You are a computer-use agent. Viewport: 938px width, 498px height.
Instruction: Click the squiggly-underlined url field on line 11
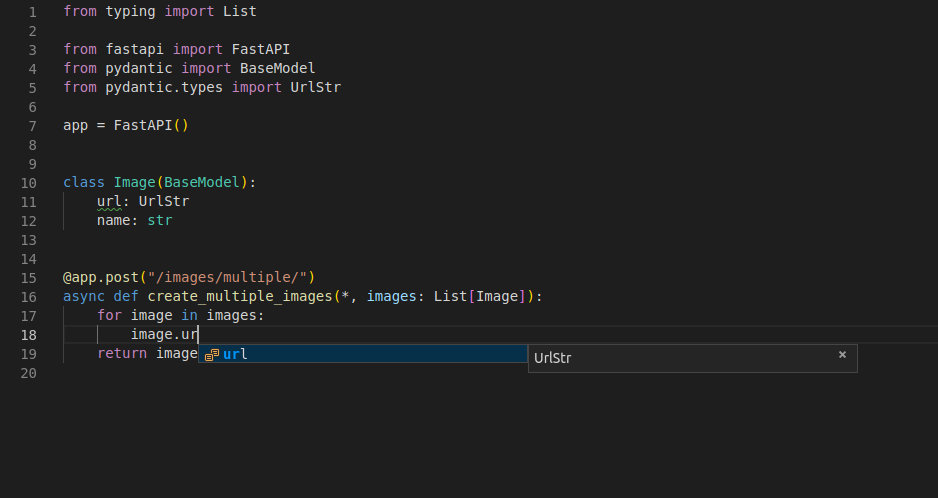(x=108, y=202)
